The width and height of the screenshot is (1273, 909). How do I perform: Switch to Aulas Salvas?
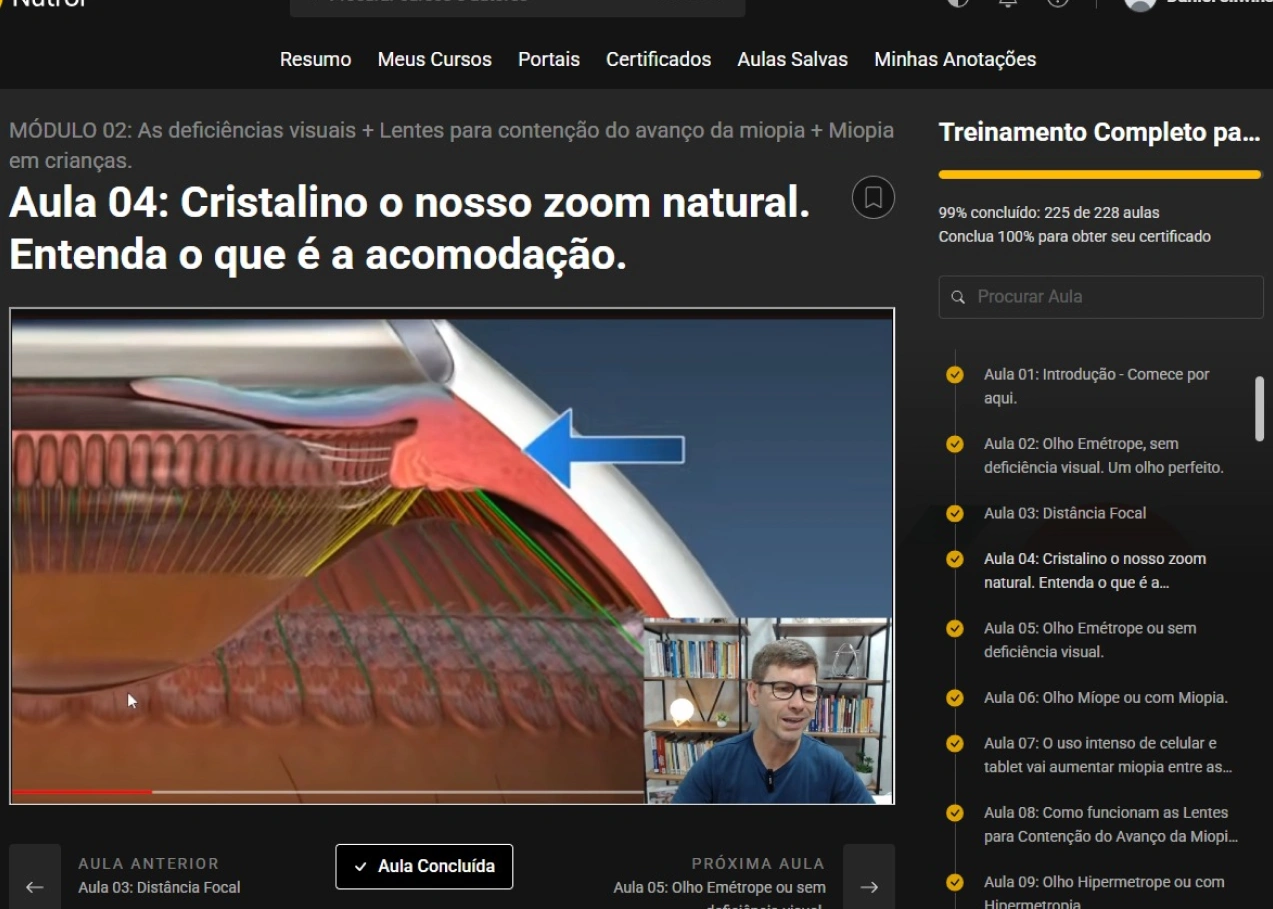(x=792, y=59)
